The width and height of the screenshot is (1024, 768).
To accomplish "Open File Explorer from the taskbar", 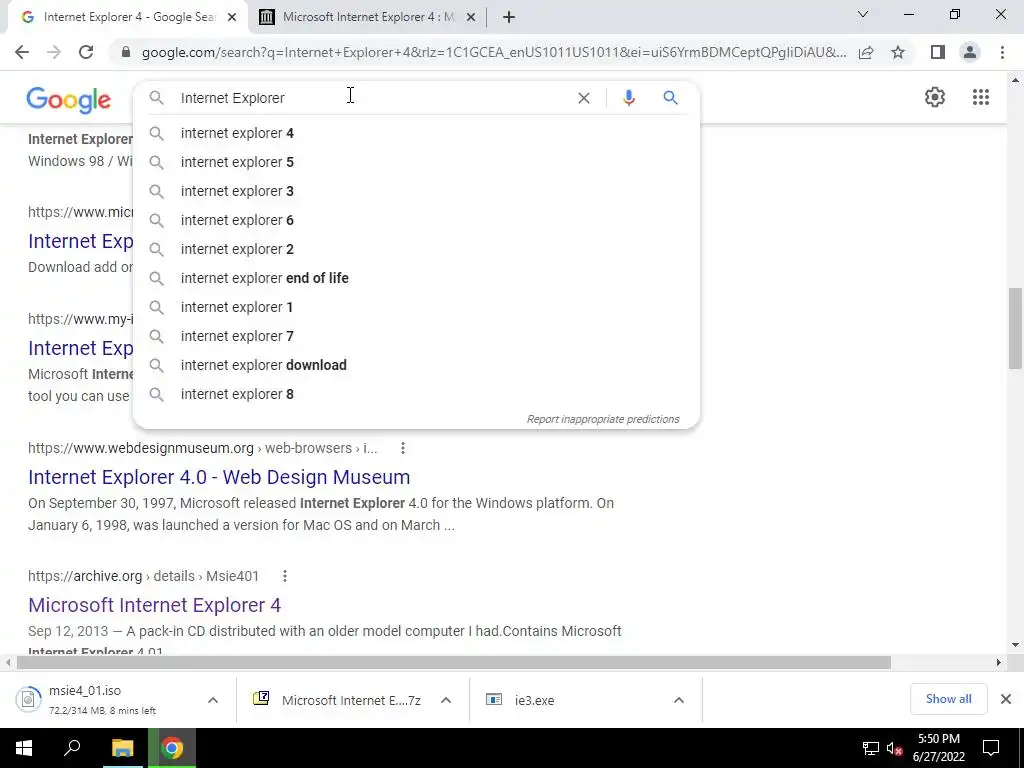I will (122, 748).
